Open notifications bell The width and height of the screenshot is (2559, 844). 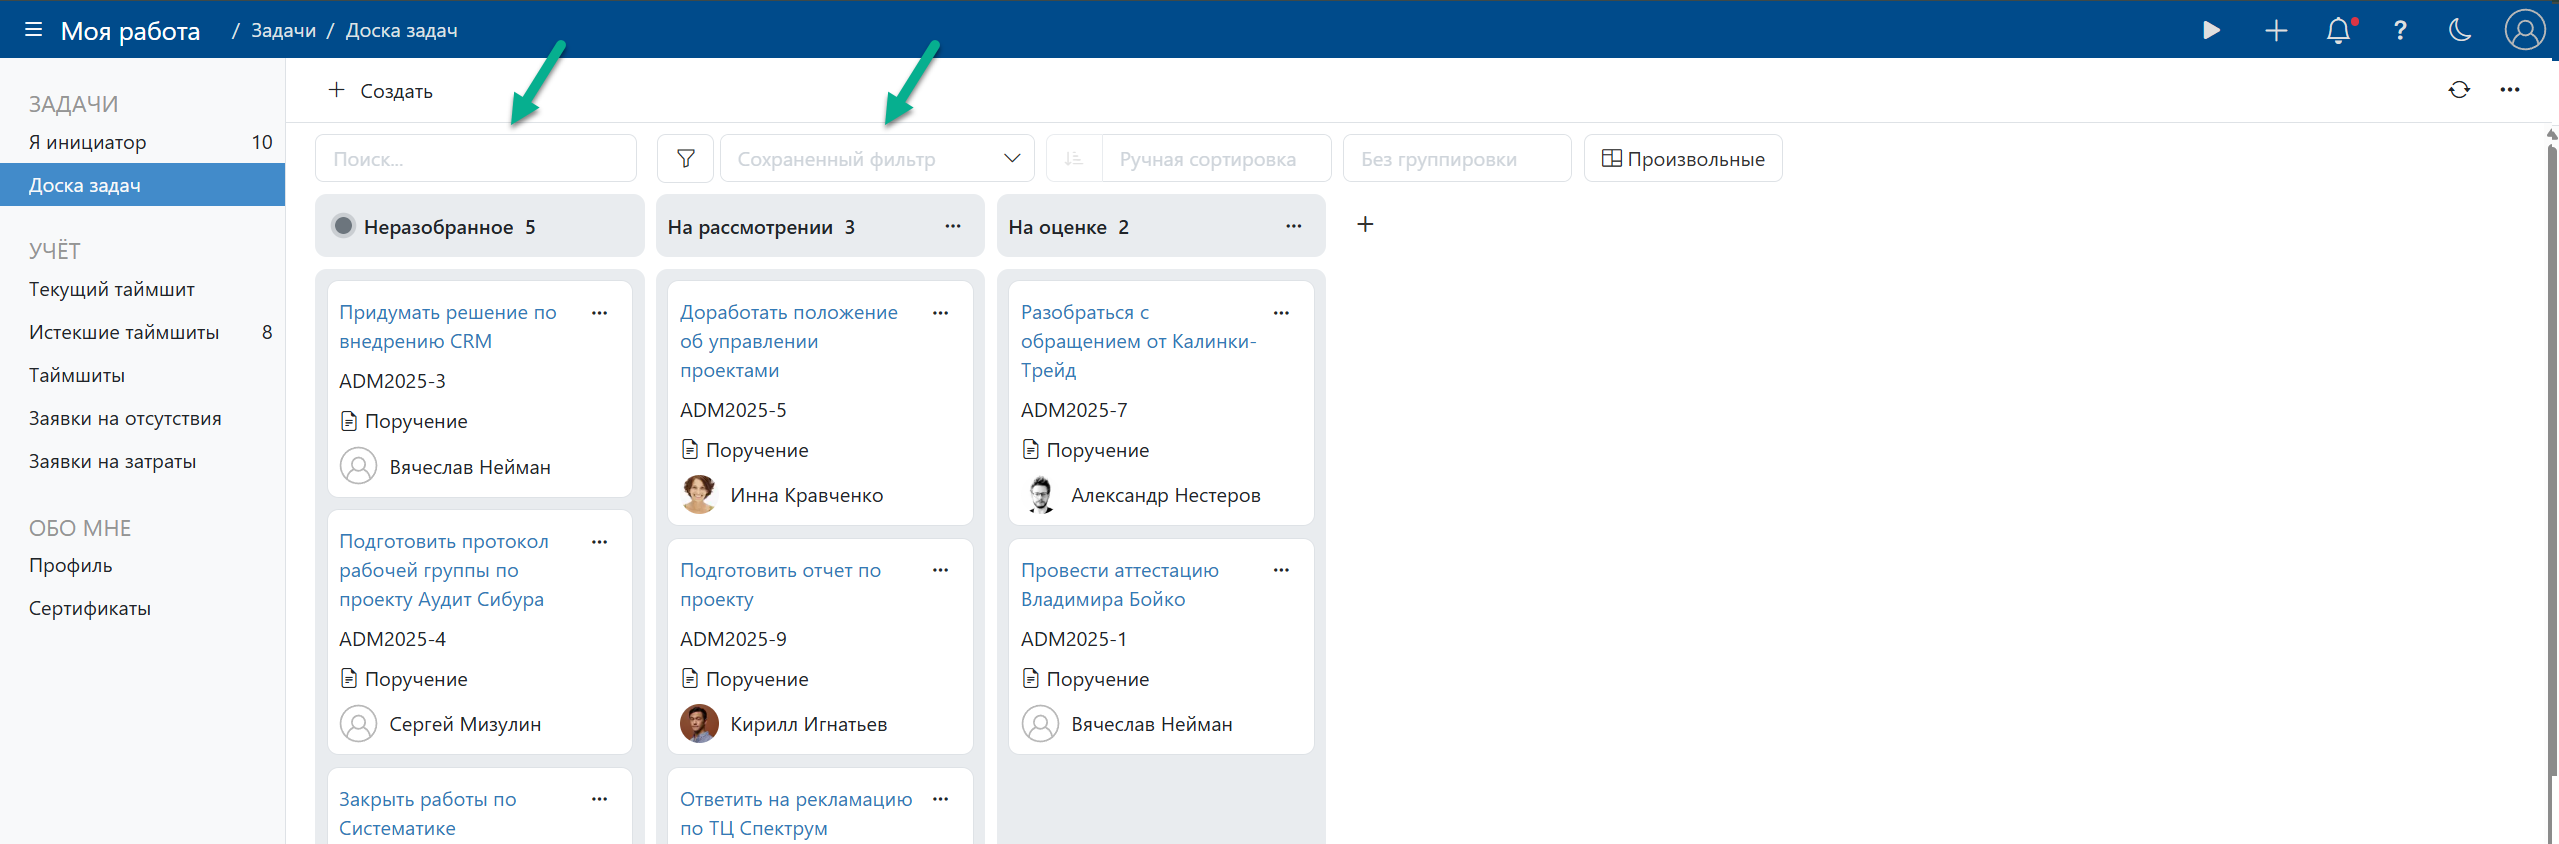point(2338,30)
